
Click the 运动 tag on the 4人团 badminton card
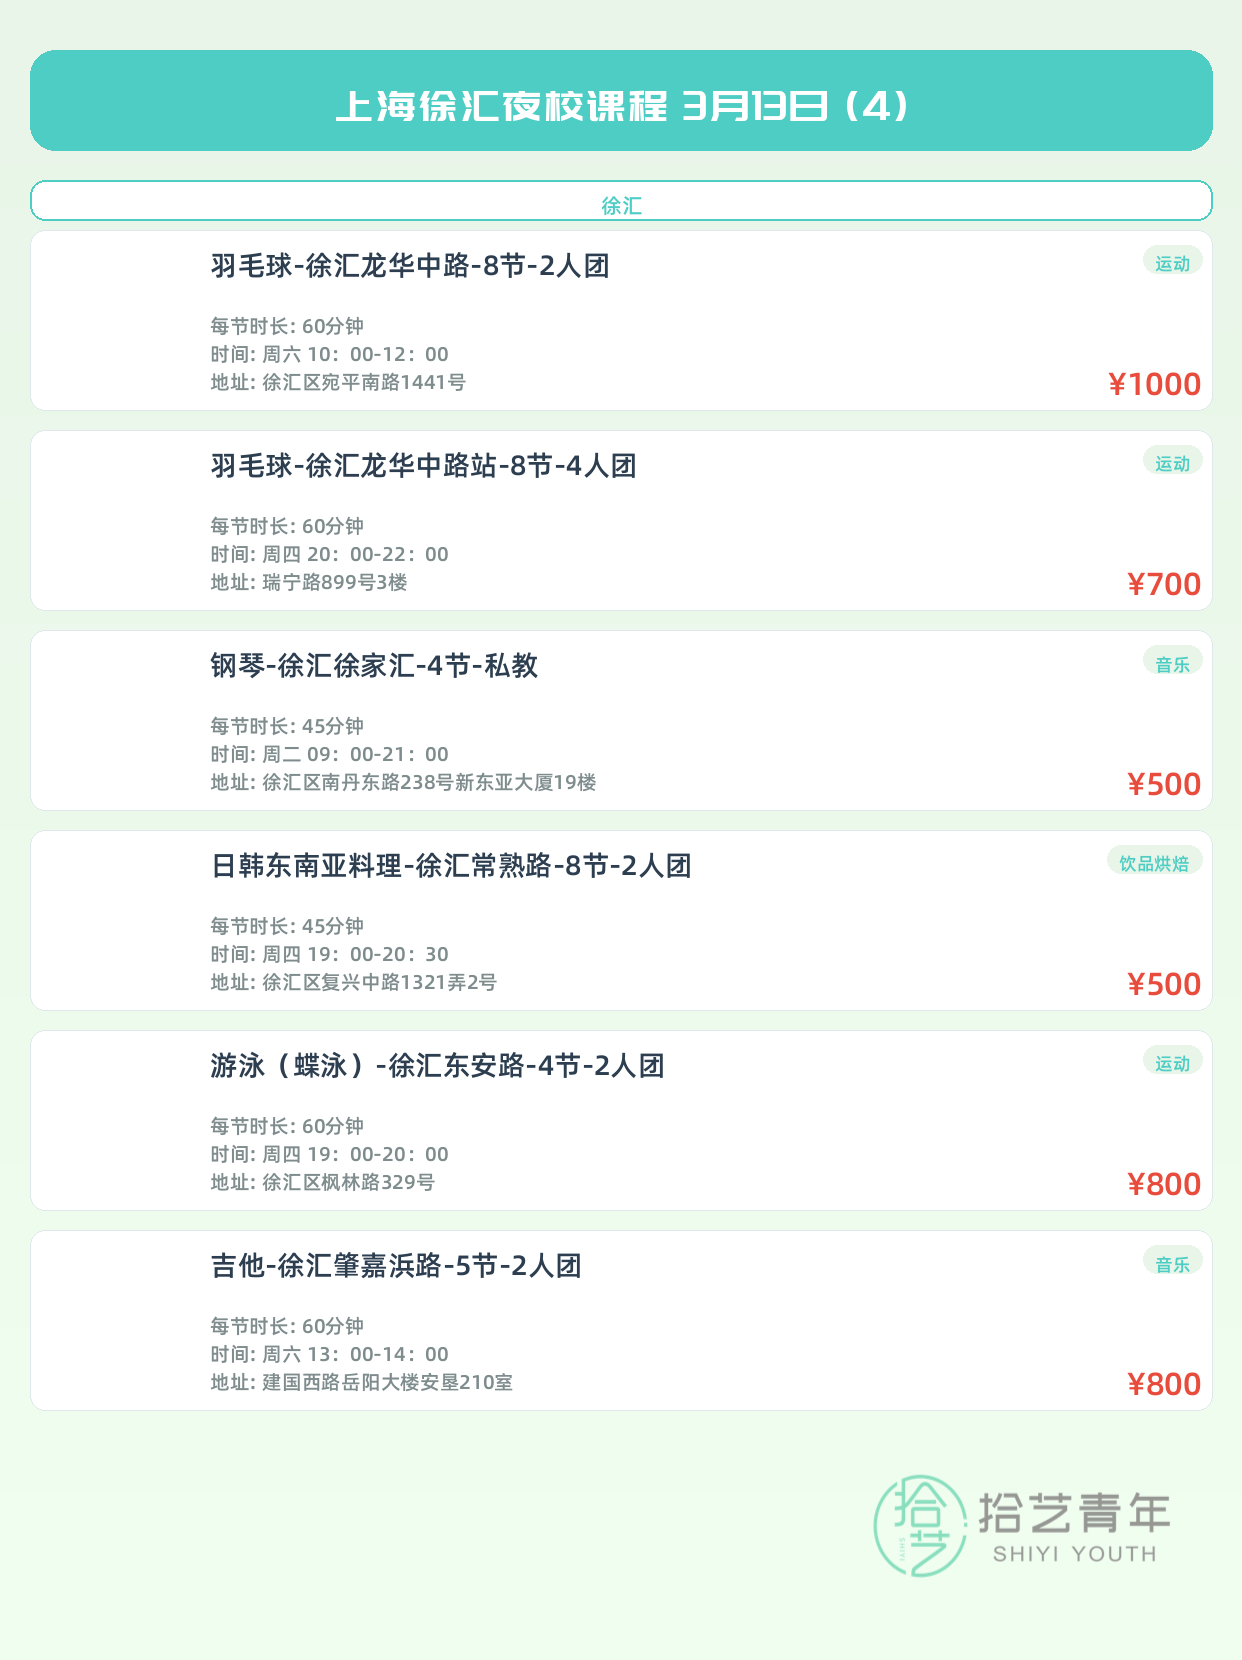[x=1172, y=463]
